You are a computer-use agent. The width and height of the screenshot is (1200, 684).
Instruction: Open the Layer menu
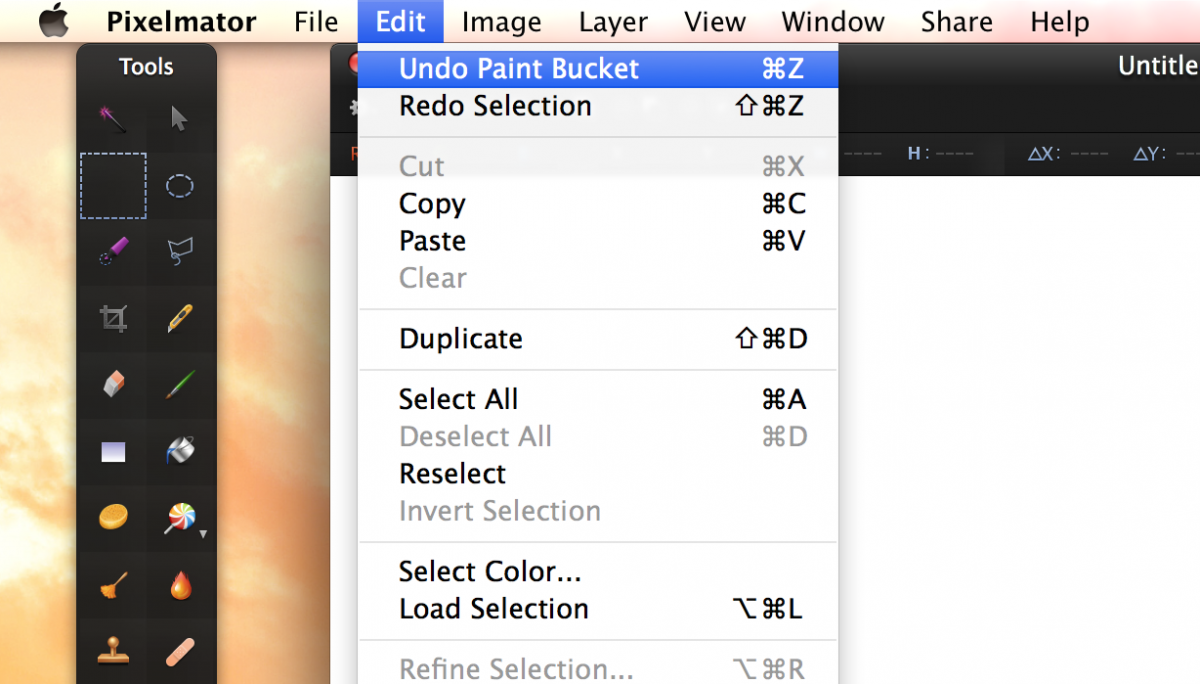pos(613,21)
